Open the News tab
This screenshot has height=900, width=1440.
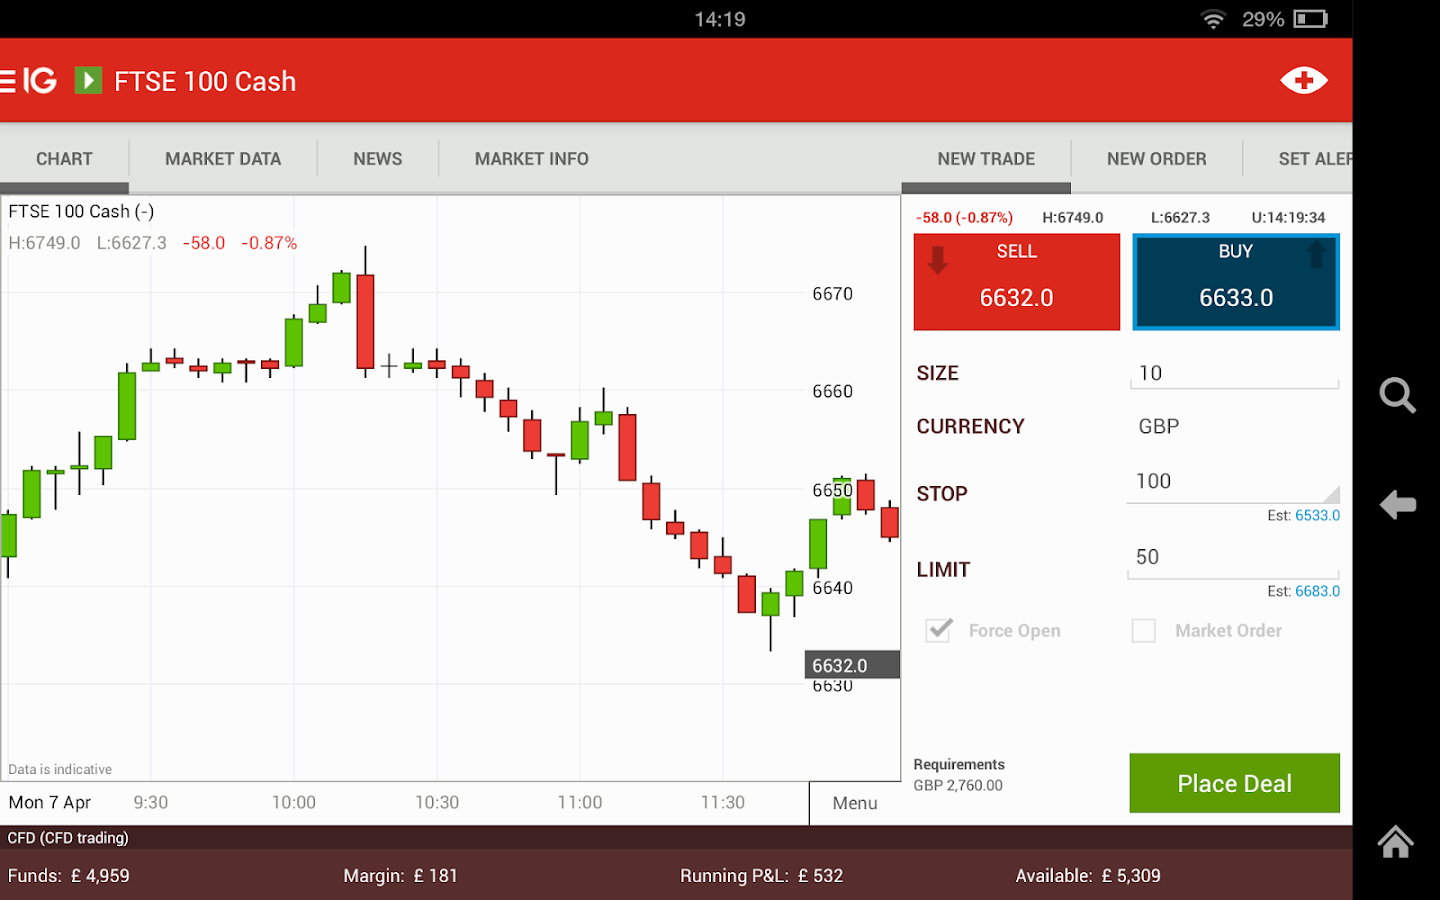coord(378,159)
